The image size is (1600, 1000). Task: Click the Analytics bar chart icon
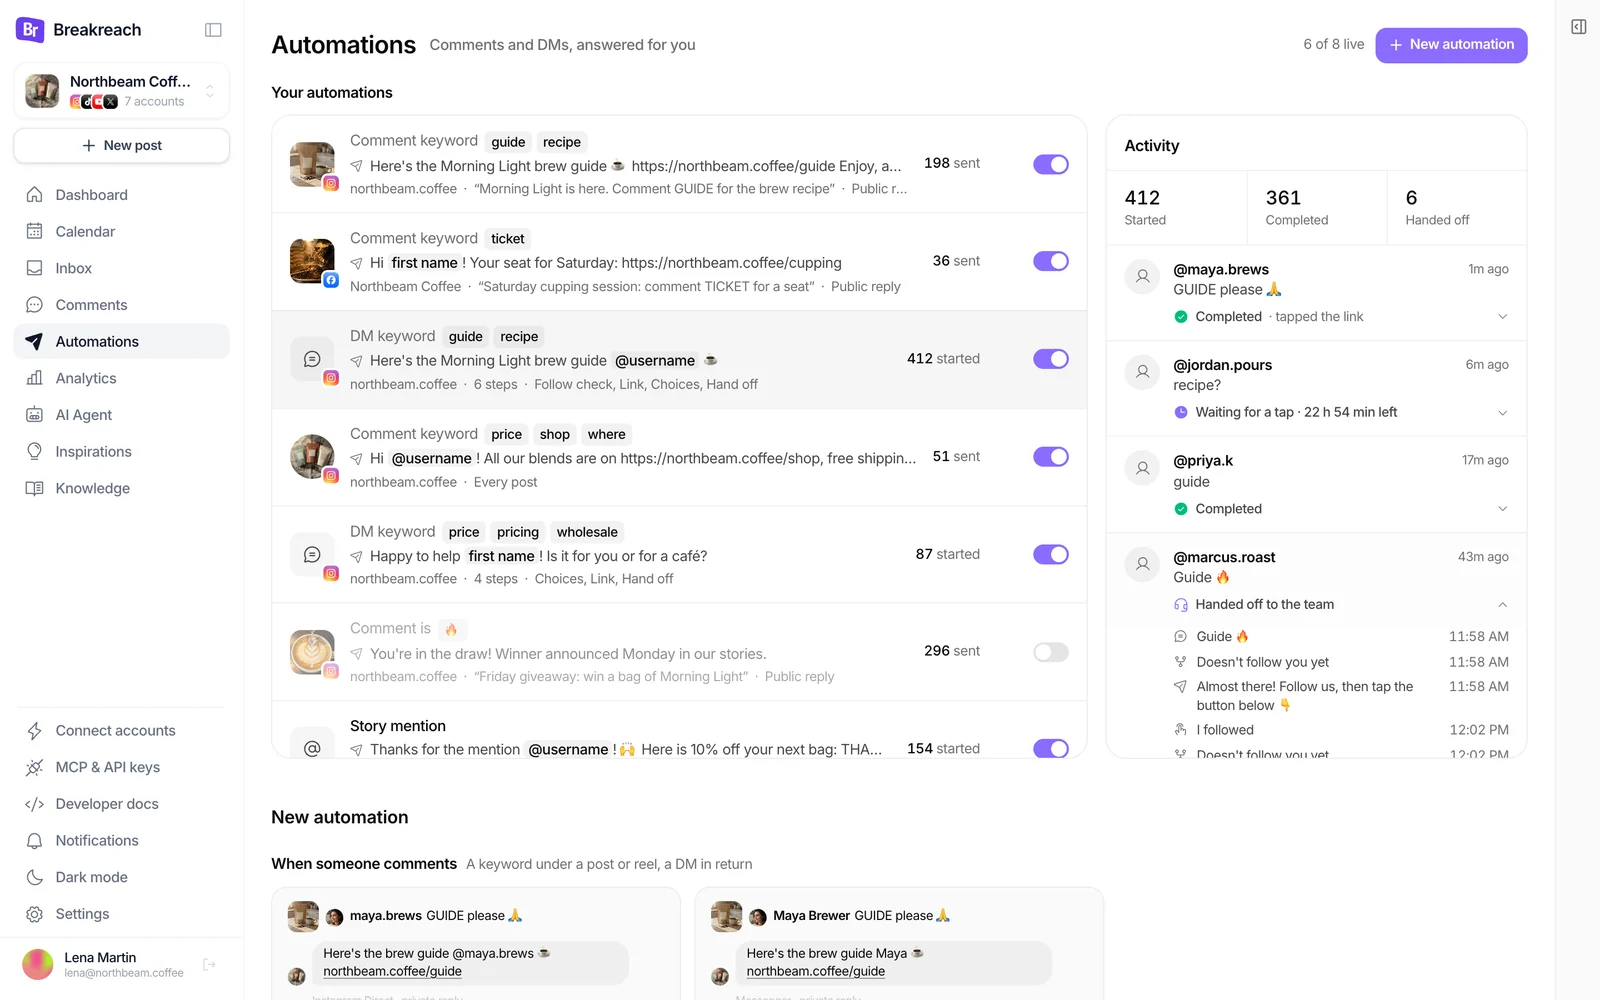click(x=34, y=378)
